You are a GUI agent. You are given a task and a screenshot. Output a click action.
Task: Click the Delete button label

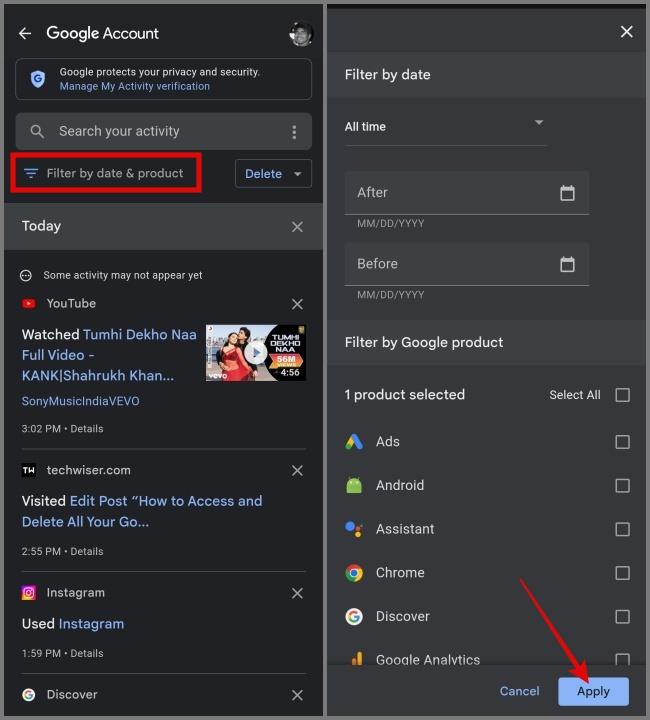click(x=263, y=174)
